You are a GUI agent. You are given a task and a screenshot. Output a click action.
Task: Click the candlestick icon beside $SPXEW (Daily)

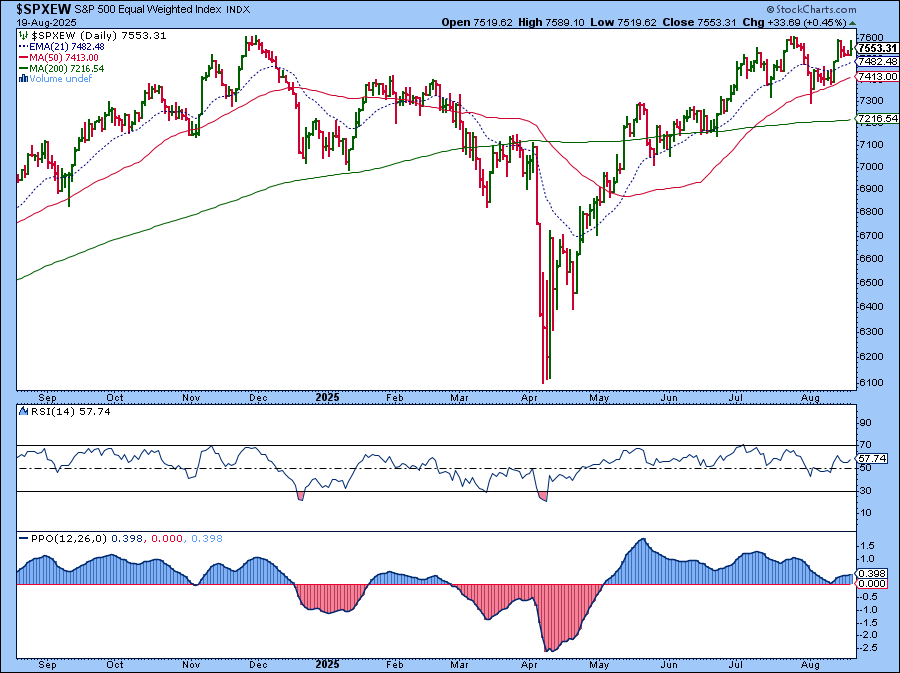coord(22,36)
